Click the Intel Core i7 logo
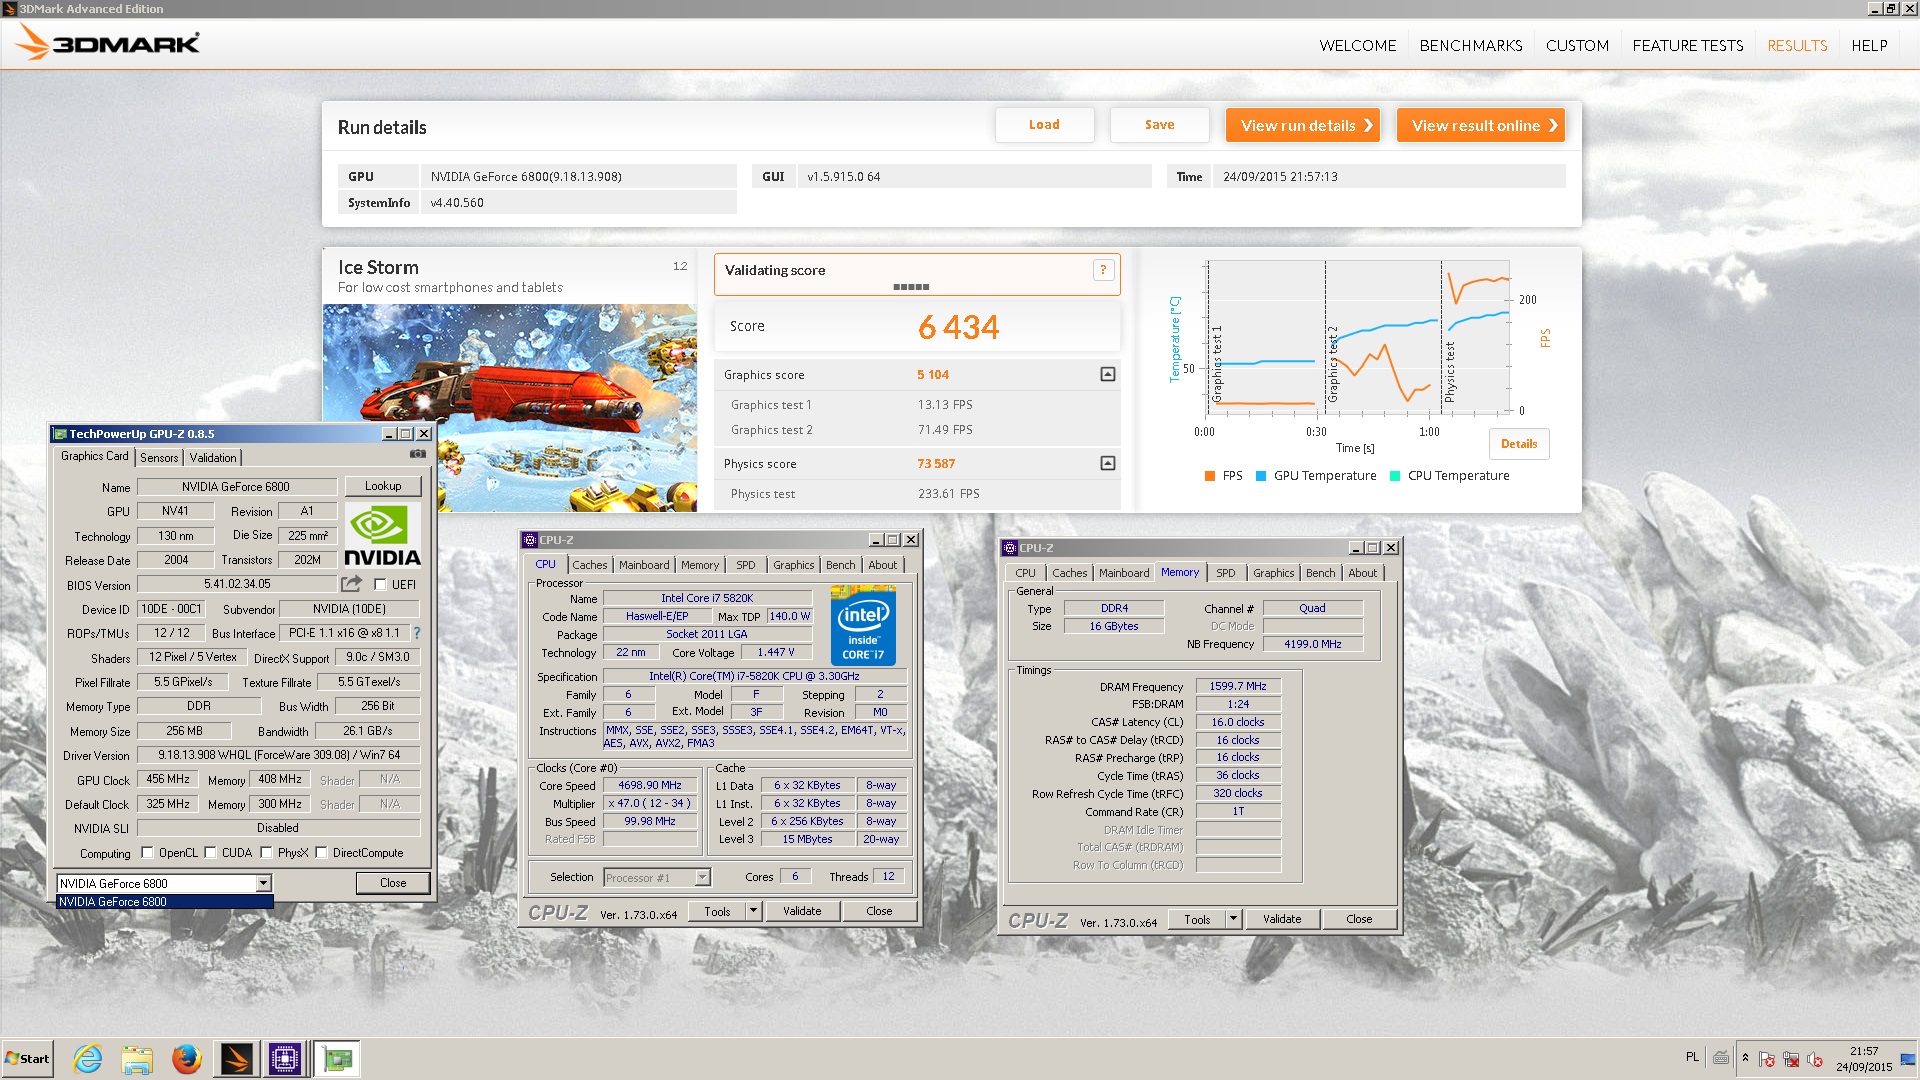The image size is (1920, 1080). (863, 627)
